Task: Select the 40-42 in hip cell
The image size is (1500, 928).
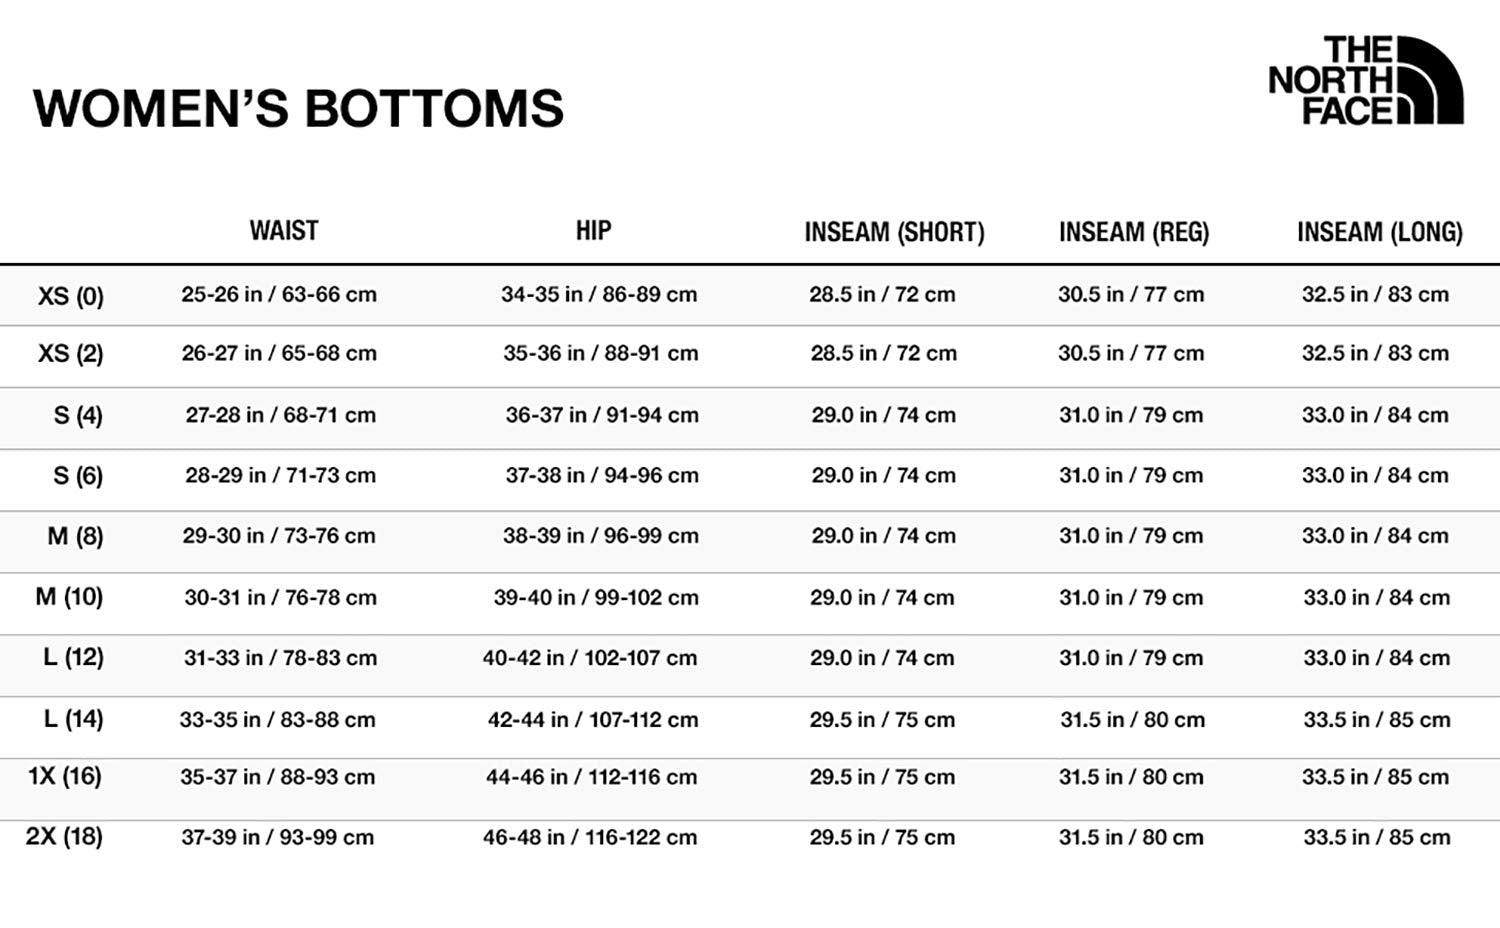Action: [x=589, y=658]
